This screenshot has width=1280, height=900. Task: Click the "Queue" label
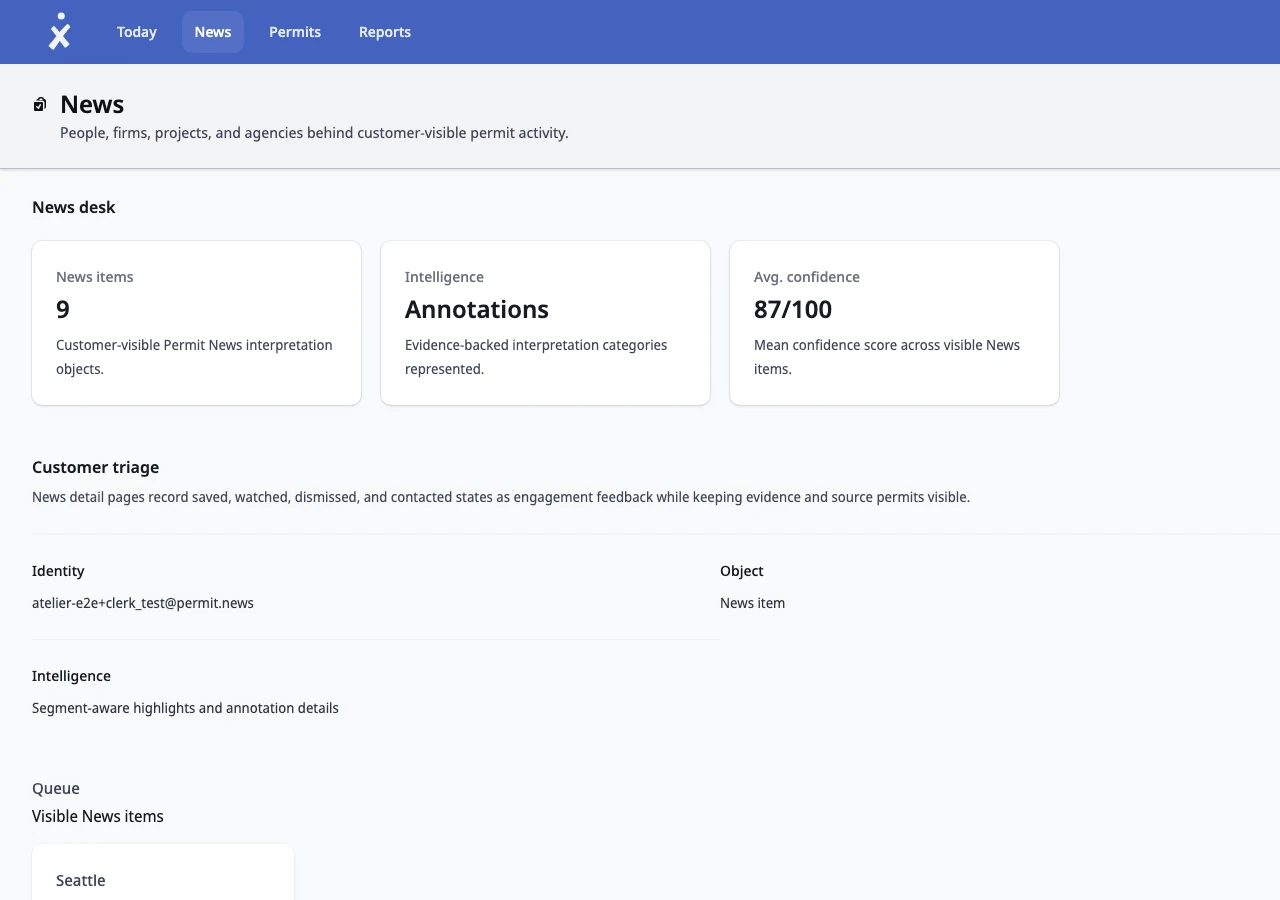pyautogui.click(x=56, y=788)
